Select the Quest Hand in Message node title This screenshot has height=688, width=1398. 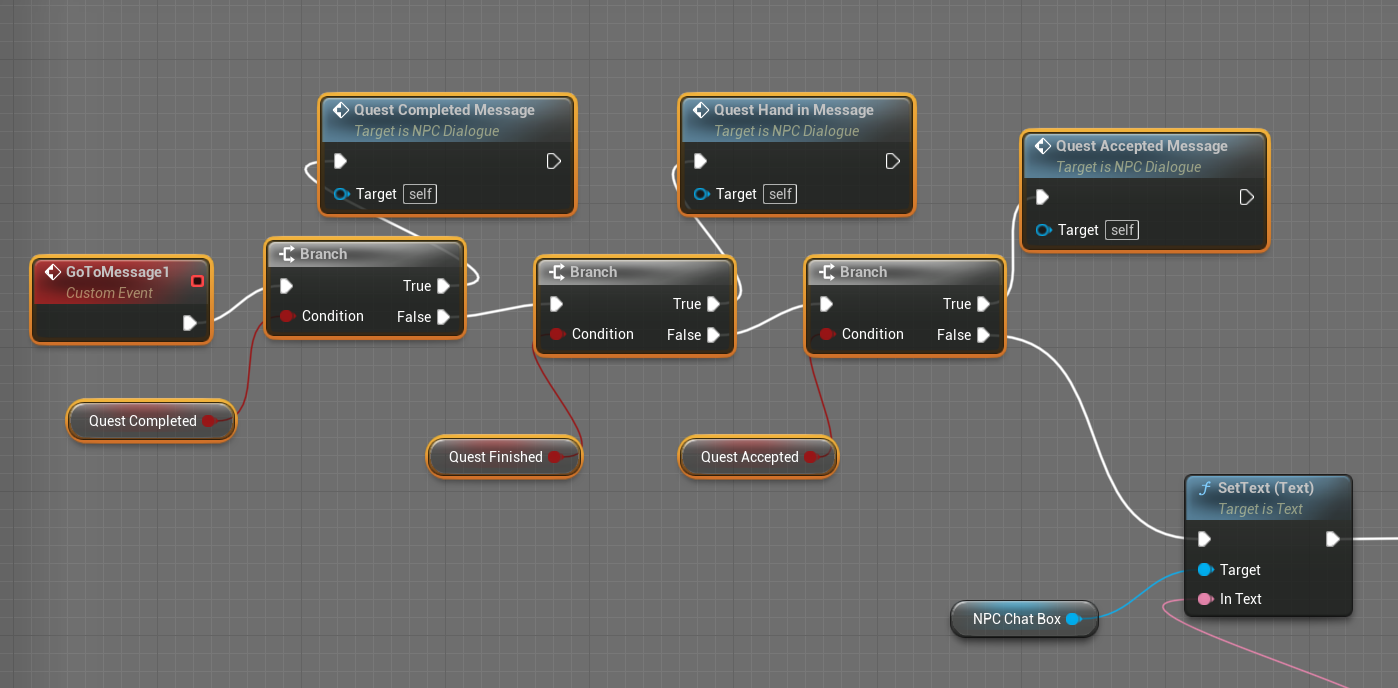coord(794,110)
